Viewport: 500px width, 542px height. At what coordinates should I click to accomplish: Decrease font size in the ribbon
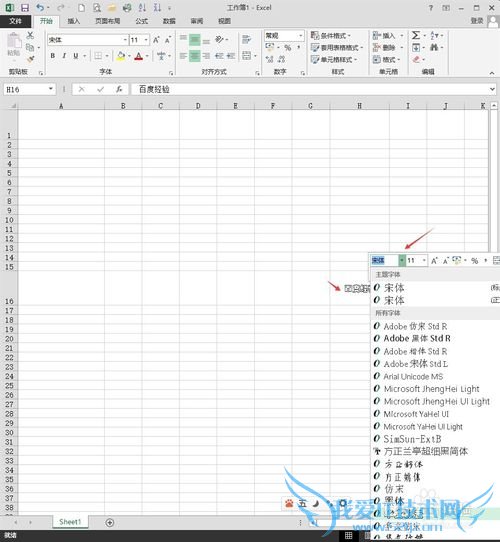coord(168,40)
